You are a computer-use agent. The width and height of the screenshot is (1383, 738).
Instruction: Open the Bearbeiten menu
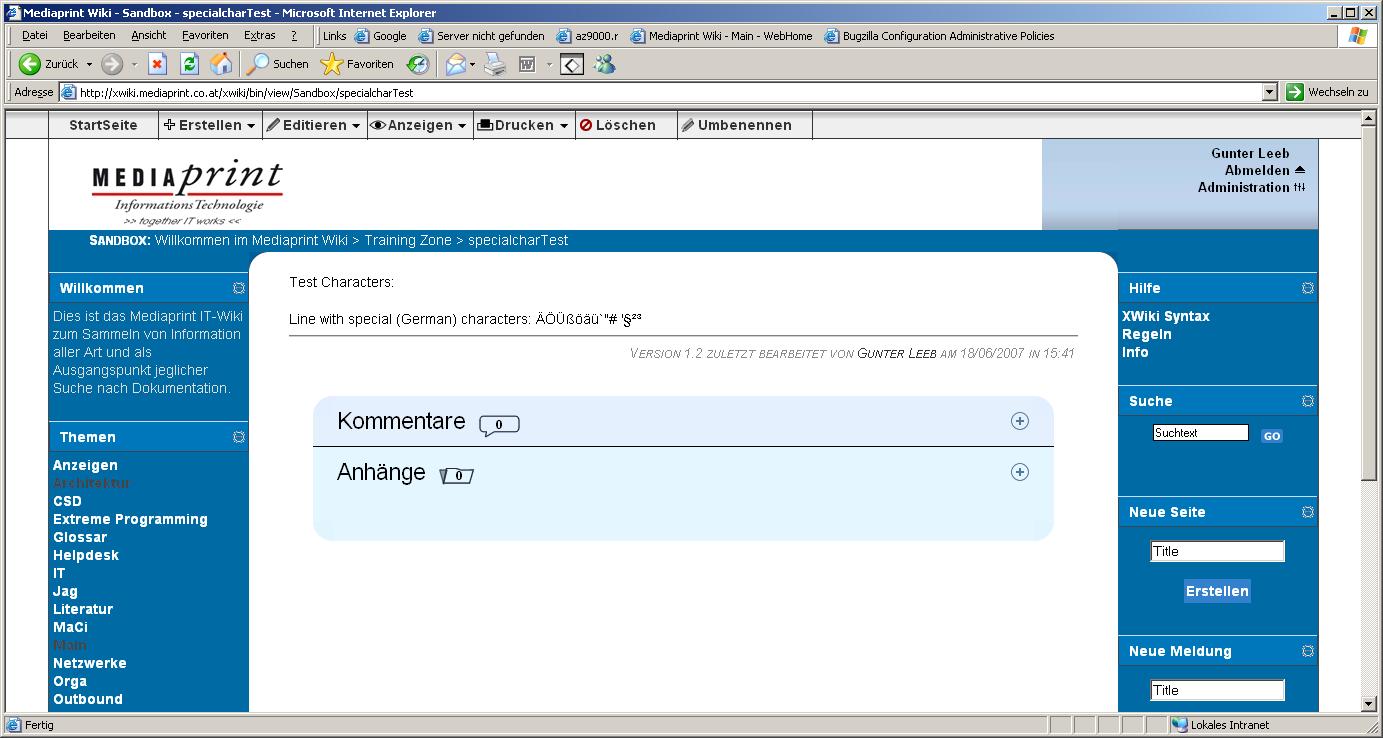[89, 36]
